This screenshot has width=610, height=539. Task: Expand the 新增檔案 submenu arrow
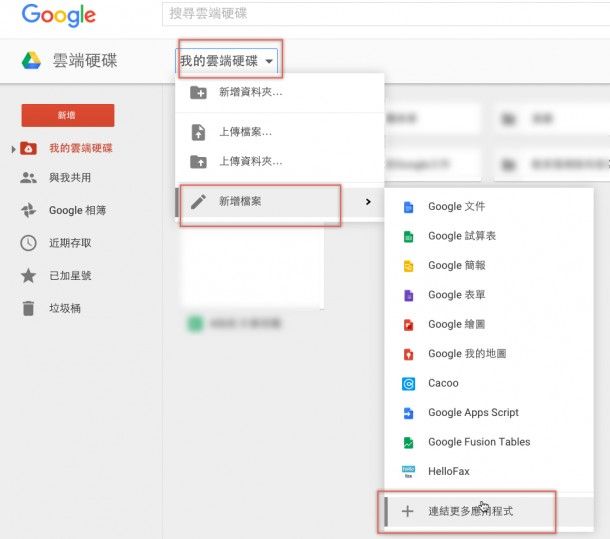point(368,202)
